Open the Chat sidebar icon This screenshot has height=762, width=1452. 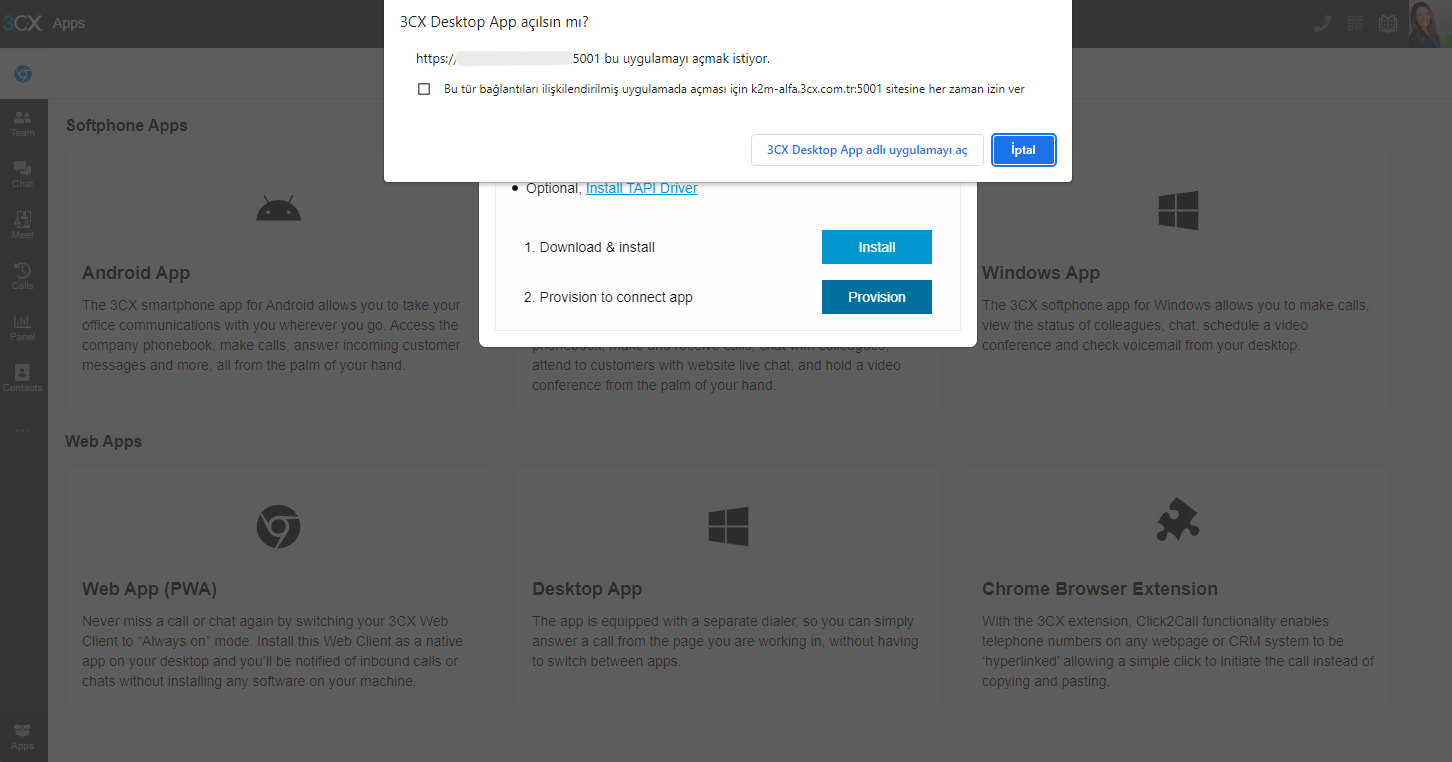[22, 174]
